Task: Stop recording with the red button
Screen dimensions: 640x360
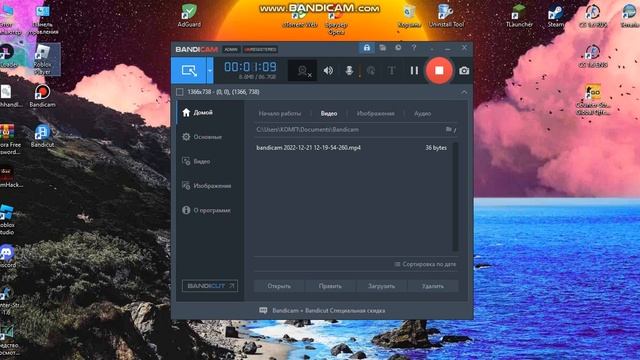Action: pos(439,71)
